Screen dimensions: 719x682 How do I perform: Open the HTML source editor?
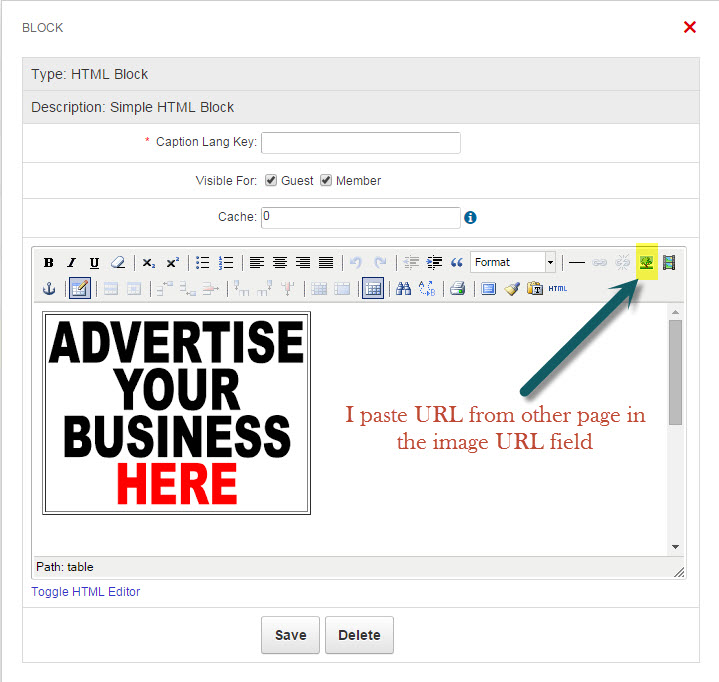click(x=558, y=288)
